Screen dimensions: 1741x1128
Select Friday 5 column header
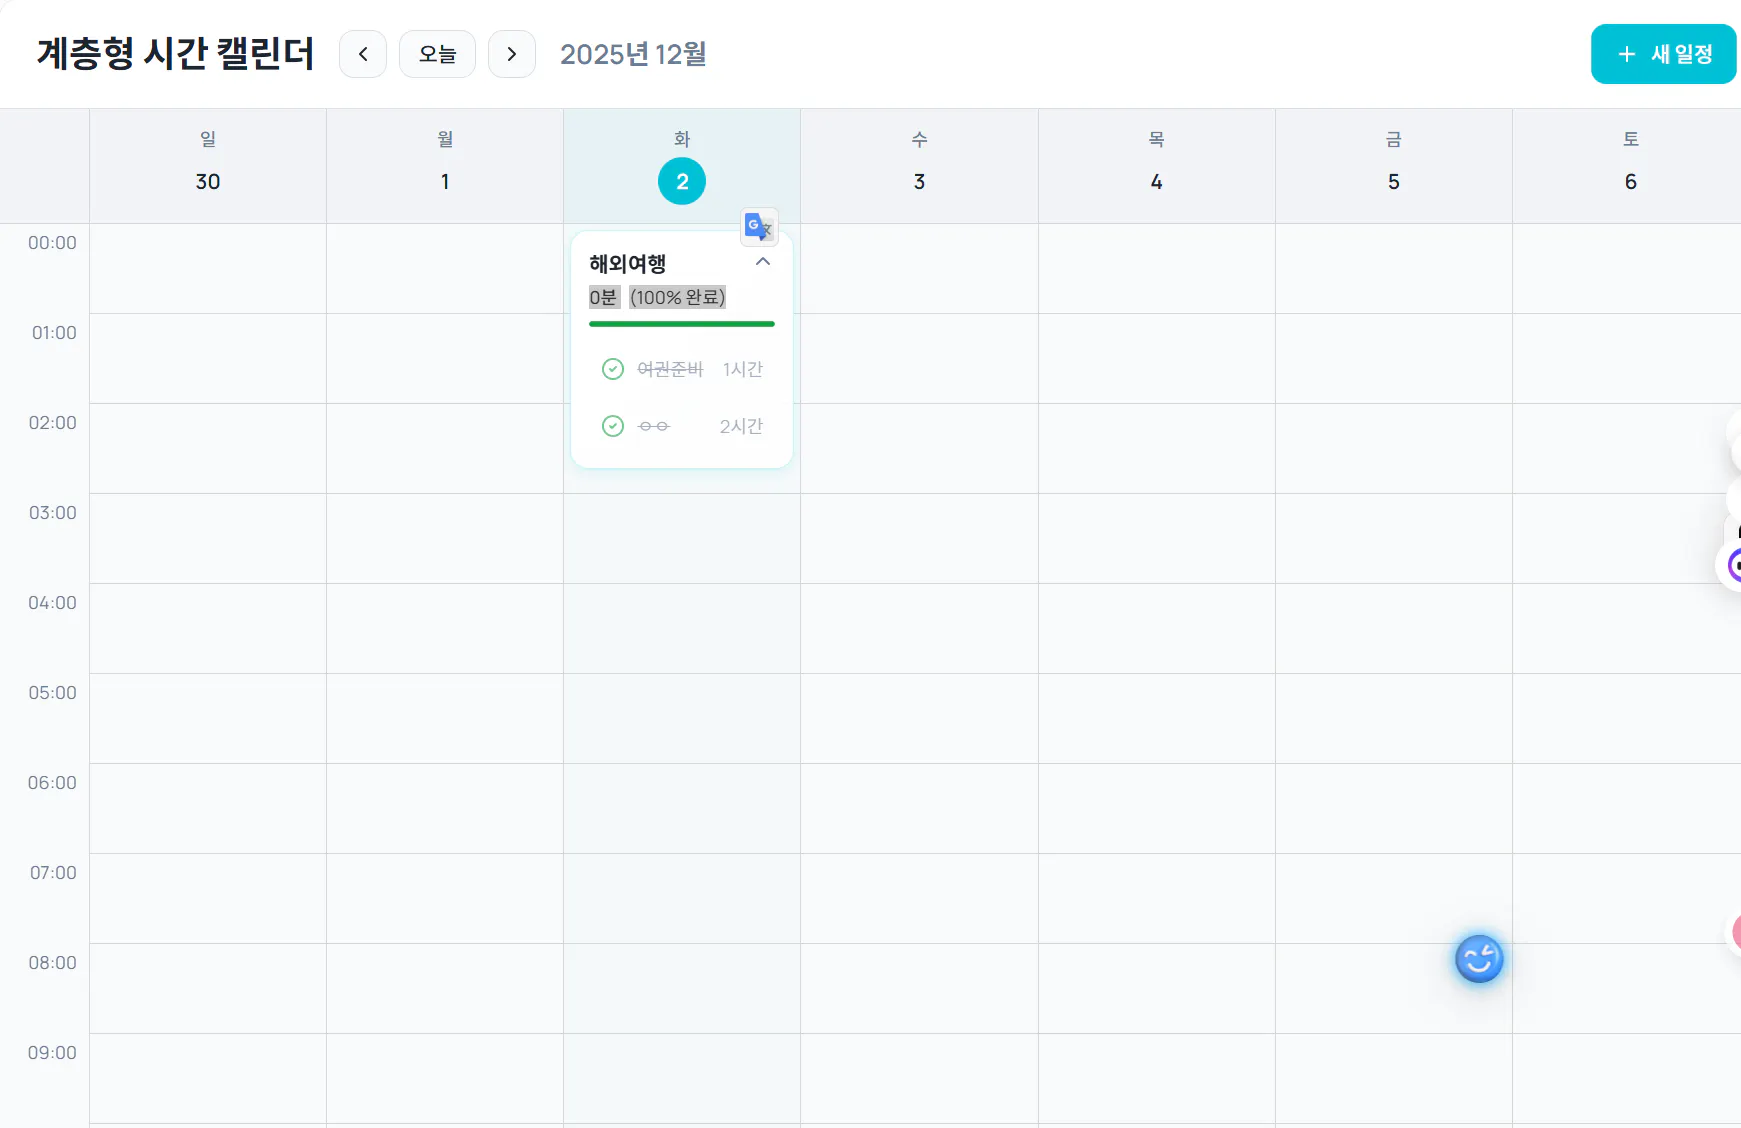pos(1394,166)
